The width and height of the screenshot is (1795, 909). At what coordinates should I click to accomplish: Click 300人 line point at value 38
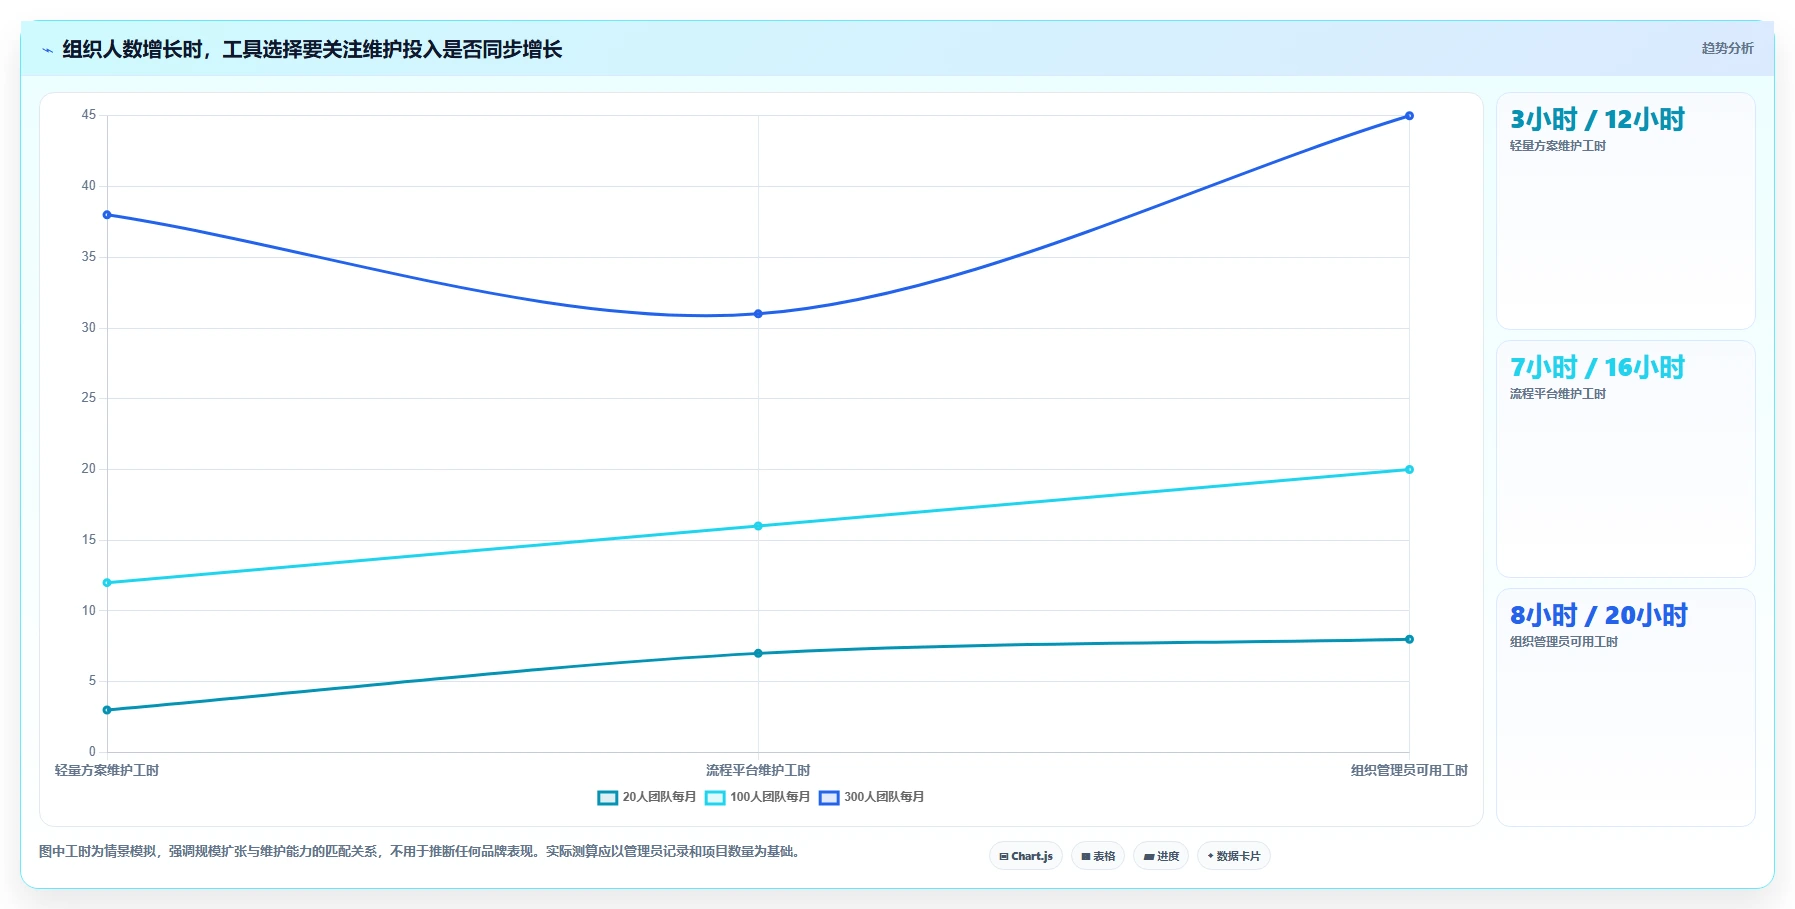click(107, 215)
